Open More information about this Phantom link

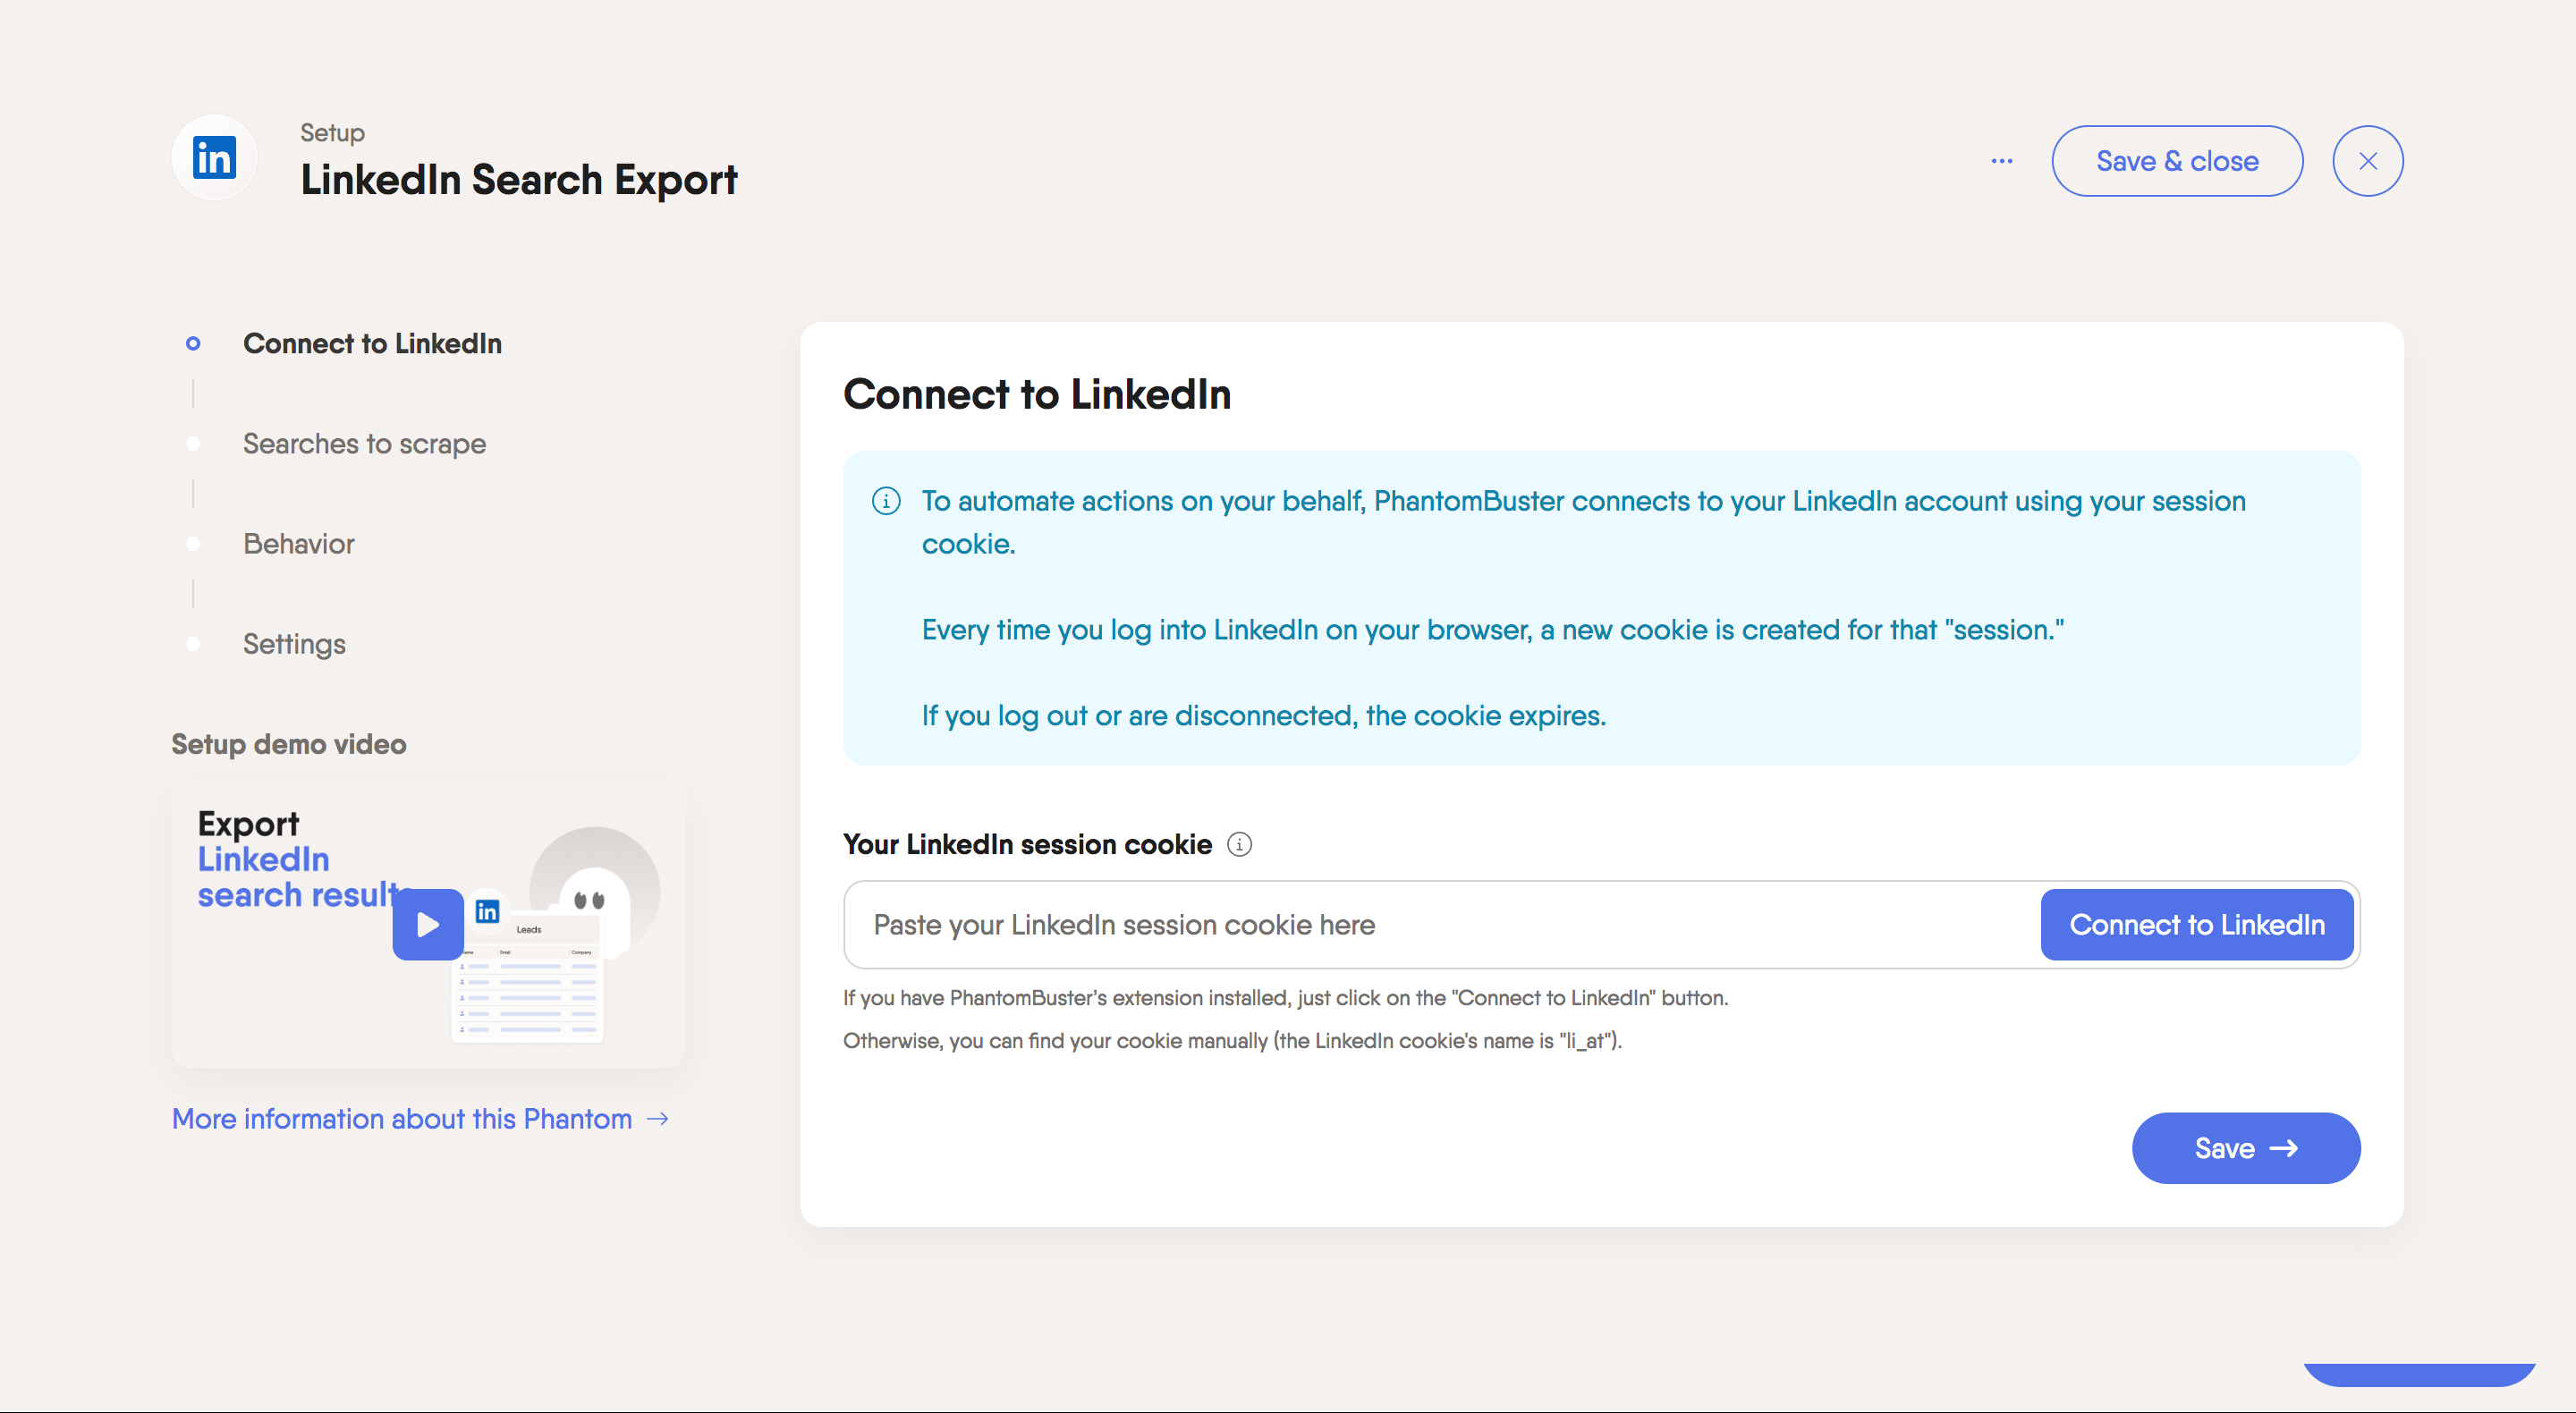pos(402,1118)
